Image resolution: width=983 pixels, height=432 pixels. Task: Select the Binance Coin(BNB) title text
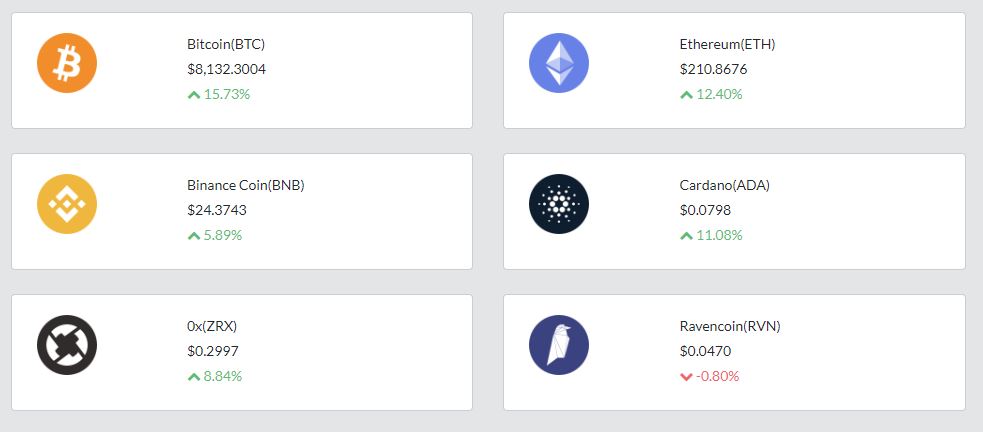coord(246,186)
